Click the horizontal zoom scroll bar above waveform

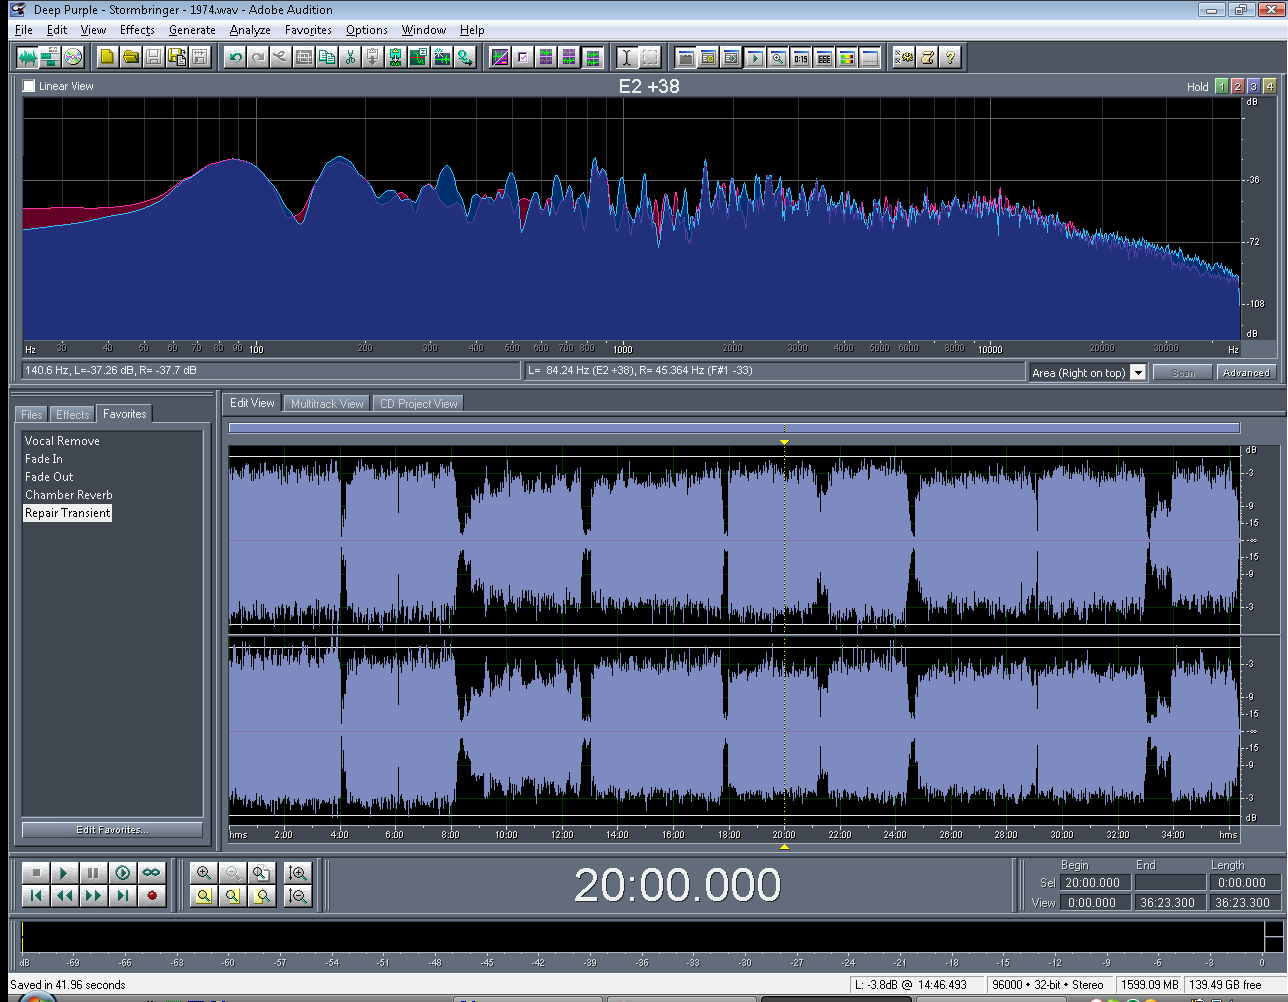coord(734,428)
